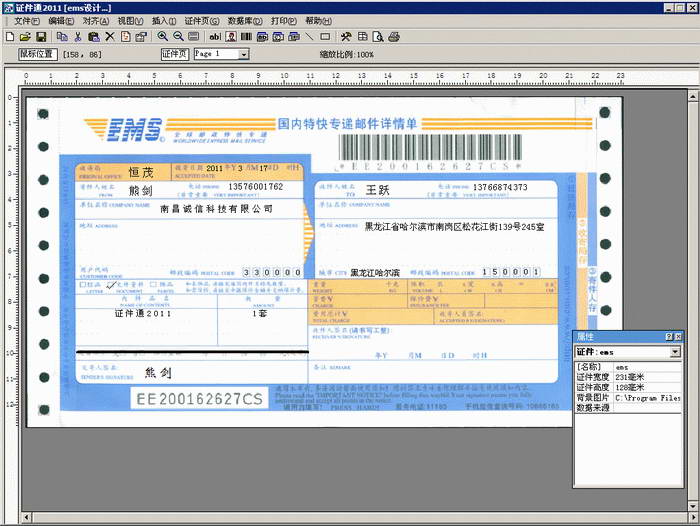The width and height of the screenshot is (700, 526).
Task: Click the 鼠标位置 label box
Action: coord(38,54)
